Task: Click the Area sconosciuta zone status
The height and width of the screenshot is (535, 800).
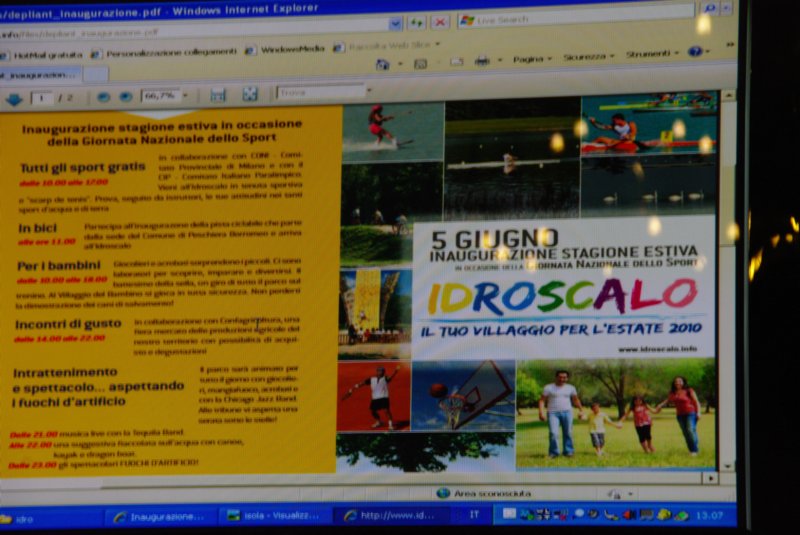Action: tap(485, 494)
